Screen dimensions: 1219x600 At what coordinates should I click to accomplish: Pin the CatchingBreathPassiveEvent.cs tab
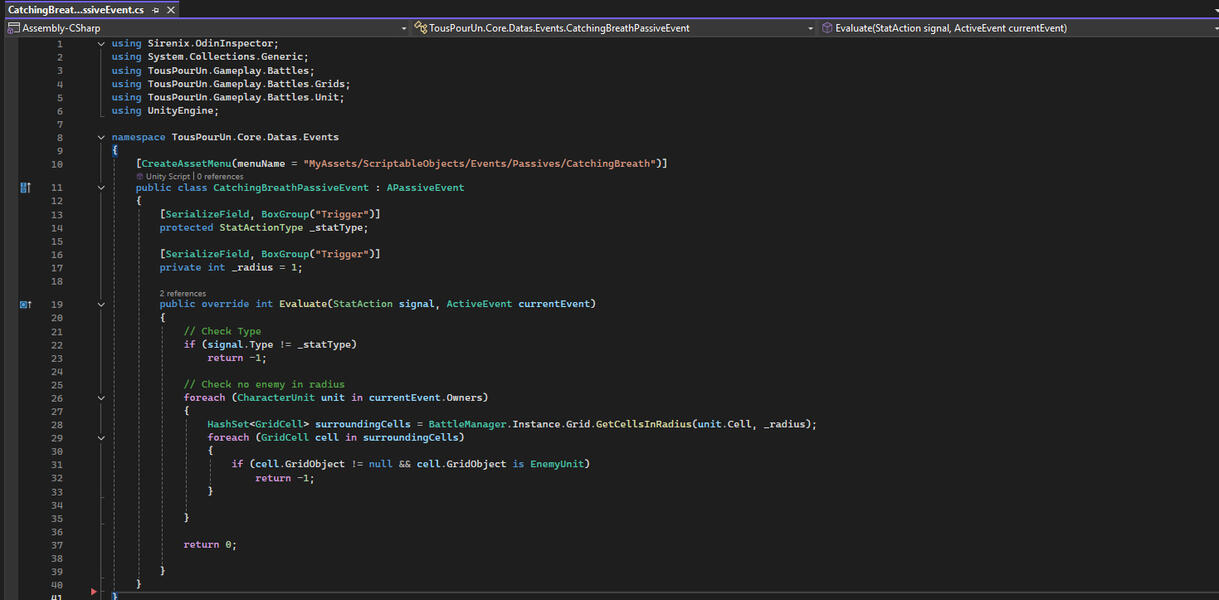point(156,9)
